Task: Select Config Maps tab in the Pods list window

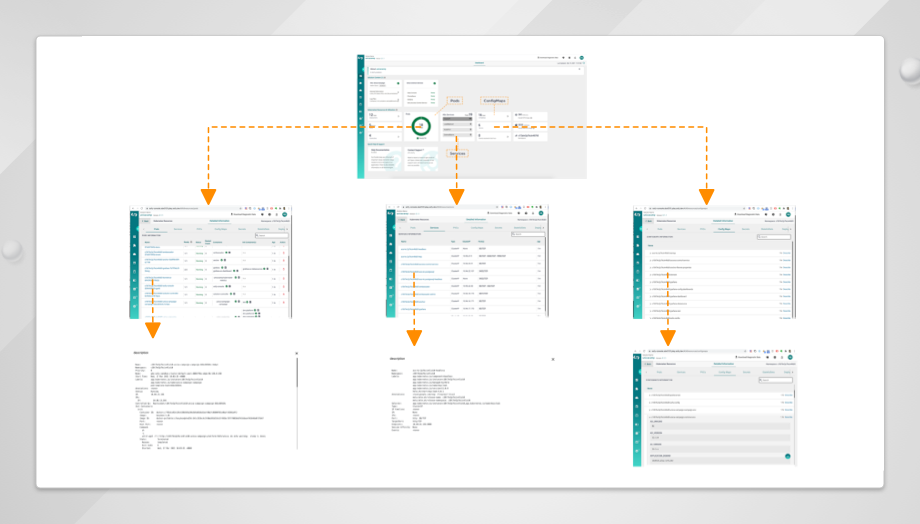Action: [221, 229]
